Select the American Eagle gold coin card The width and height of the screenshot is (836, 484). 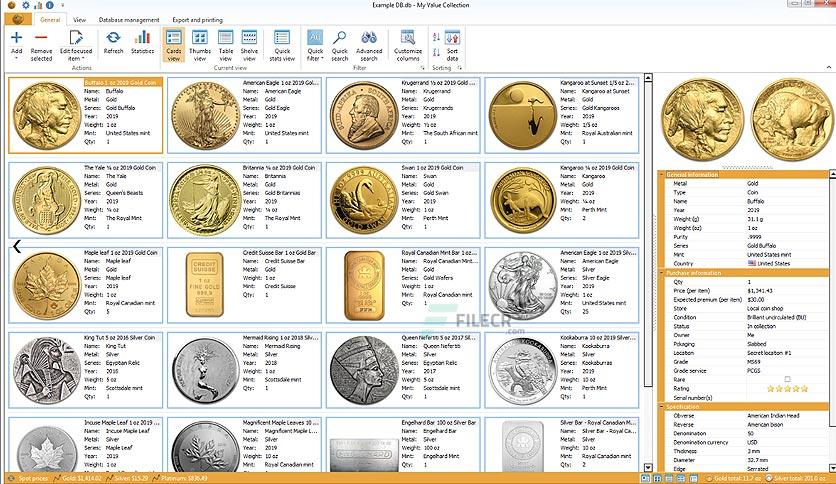point(244,115)
